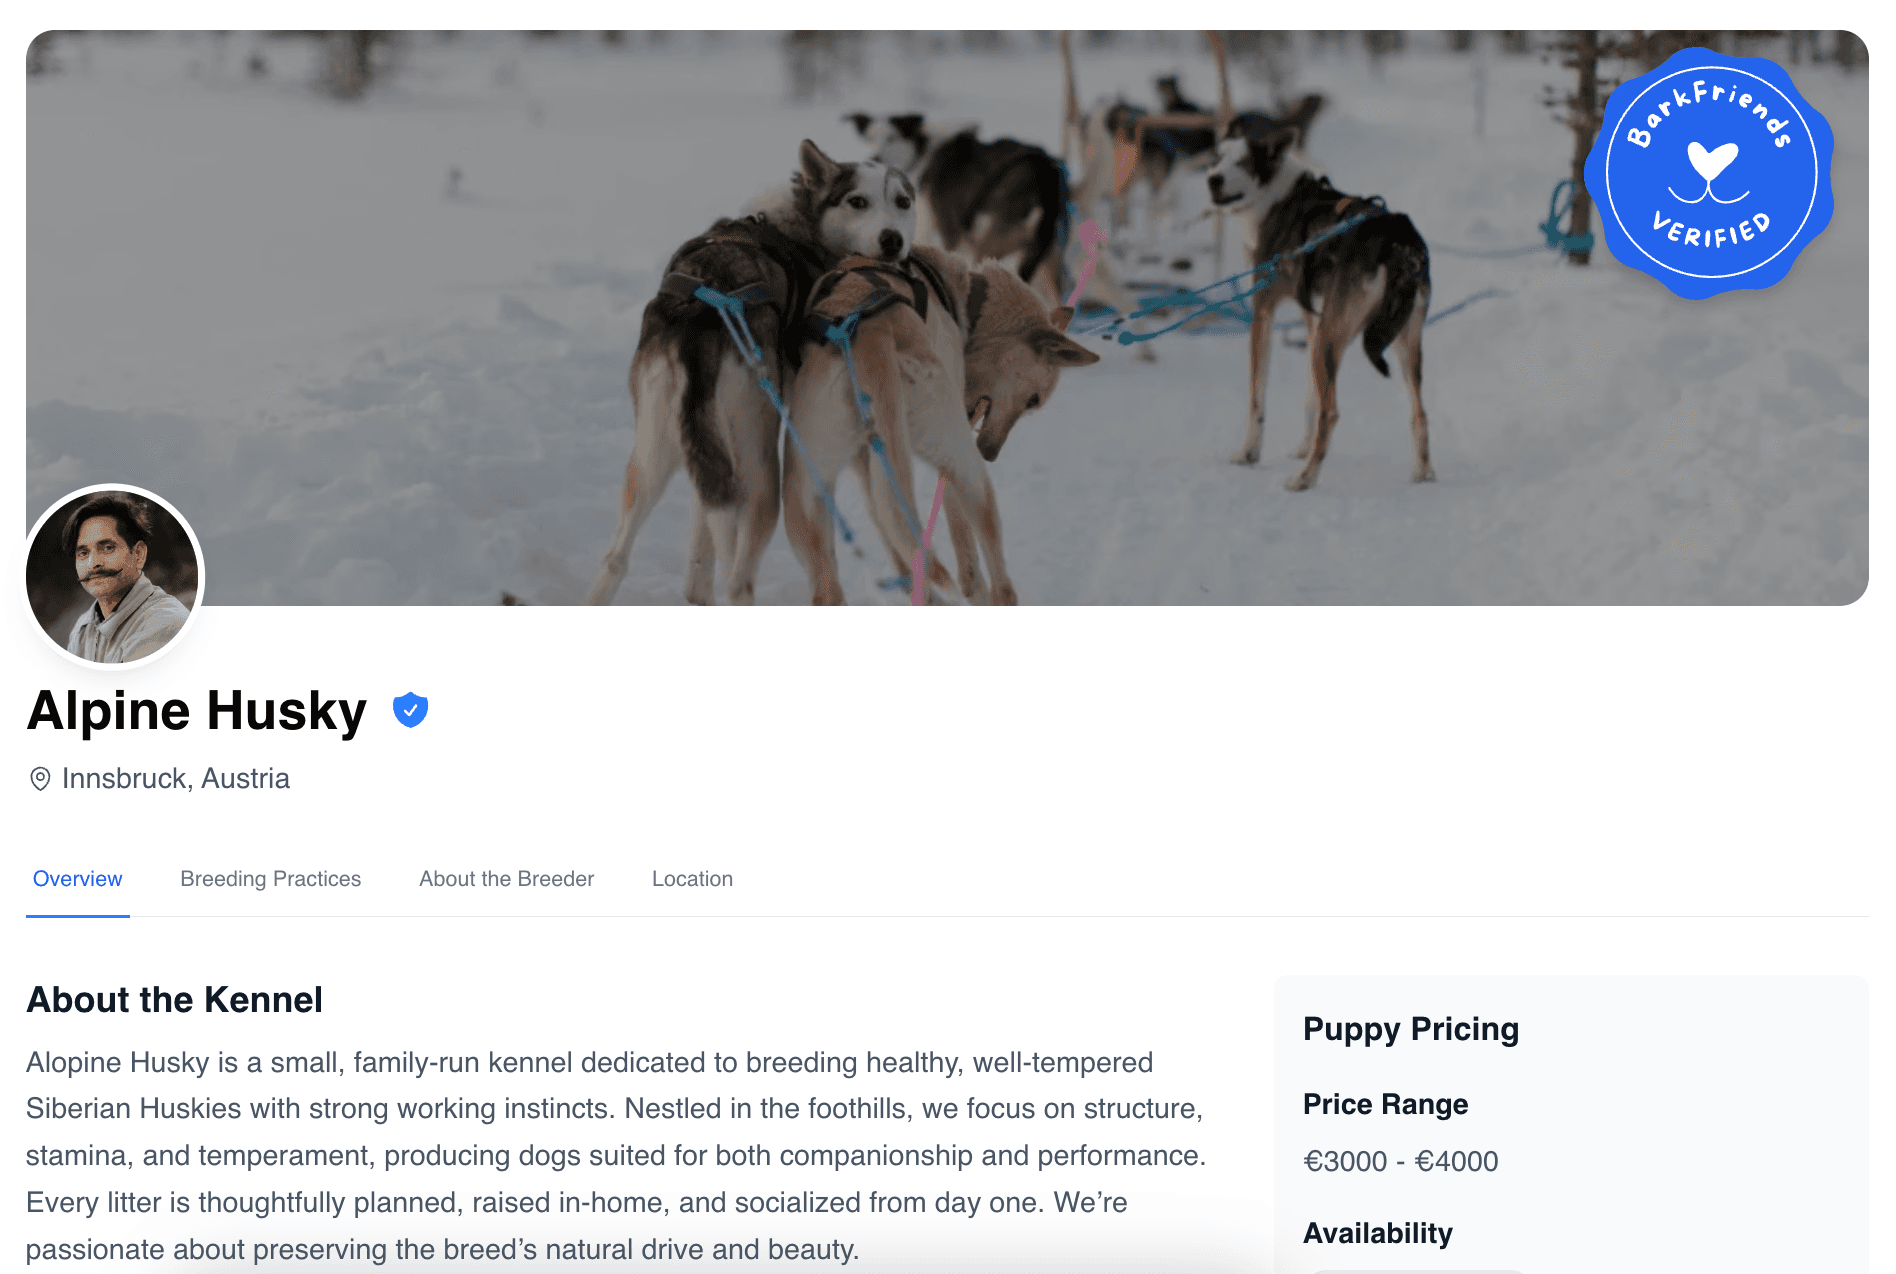Image resolution: width=1896 pixels, height=1274 pixels.
Task: Click the VERIFIED text on the badge
Action: (x=1712, y=230)
